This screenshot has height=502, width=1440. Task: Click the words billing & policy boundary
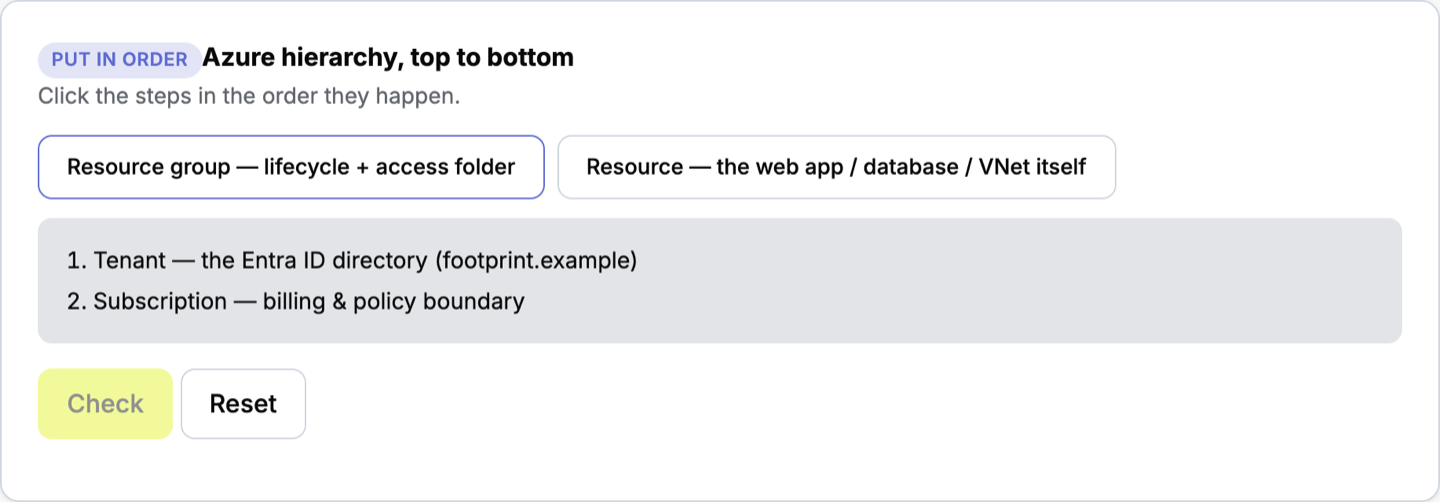click(394, 301)
